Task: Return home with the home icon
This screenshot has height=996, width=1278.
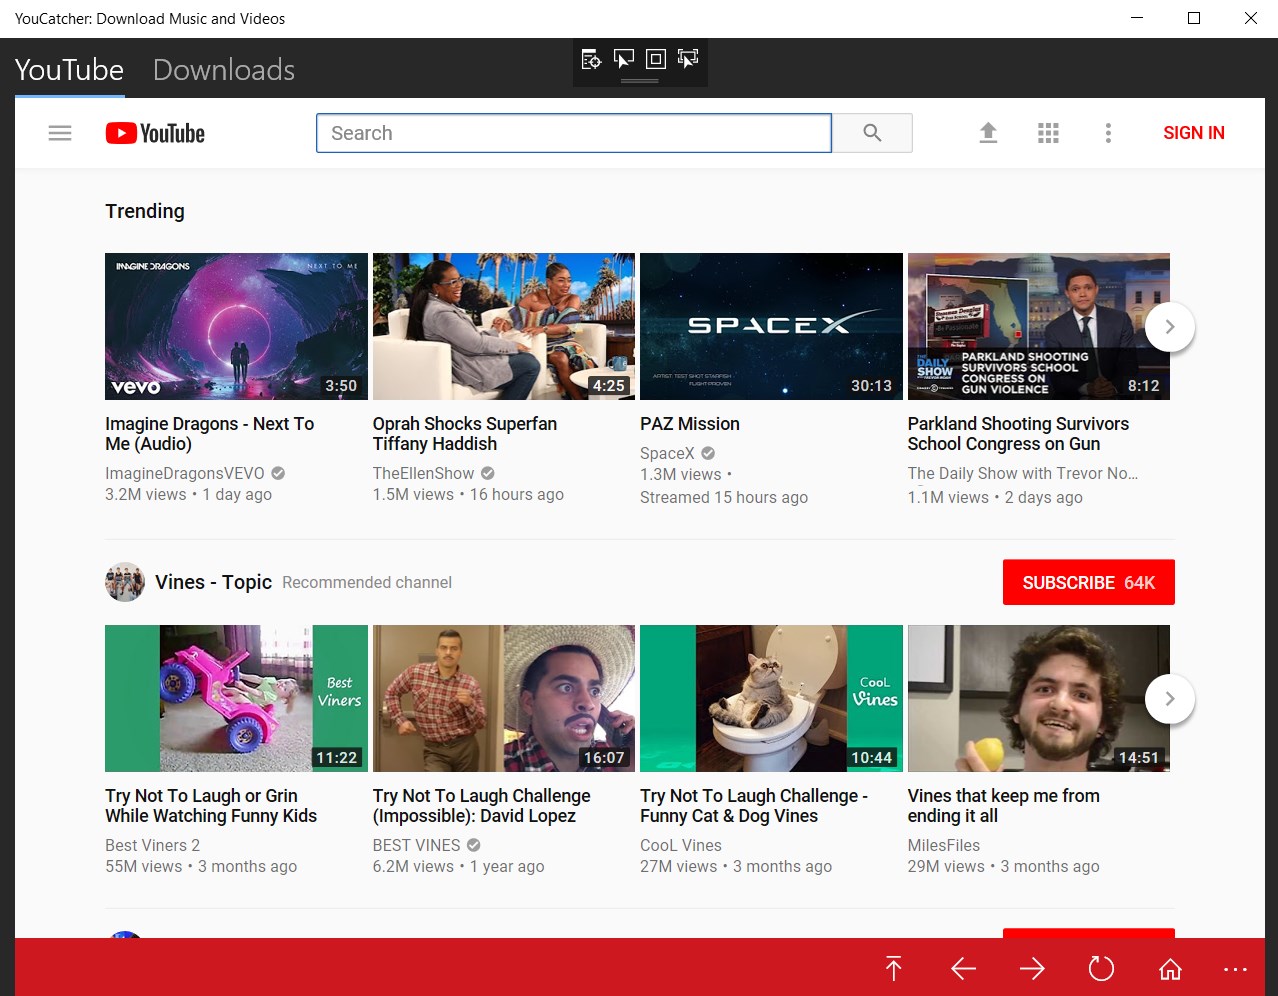Action: pos(1170,968)
